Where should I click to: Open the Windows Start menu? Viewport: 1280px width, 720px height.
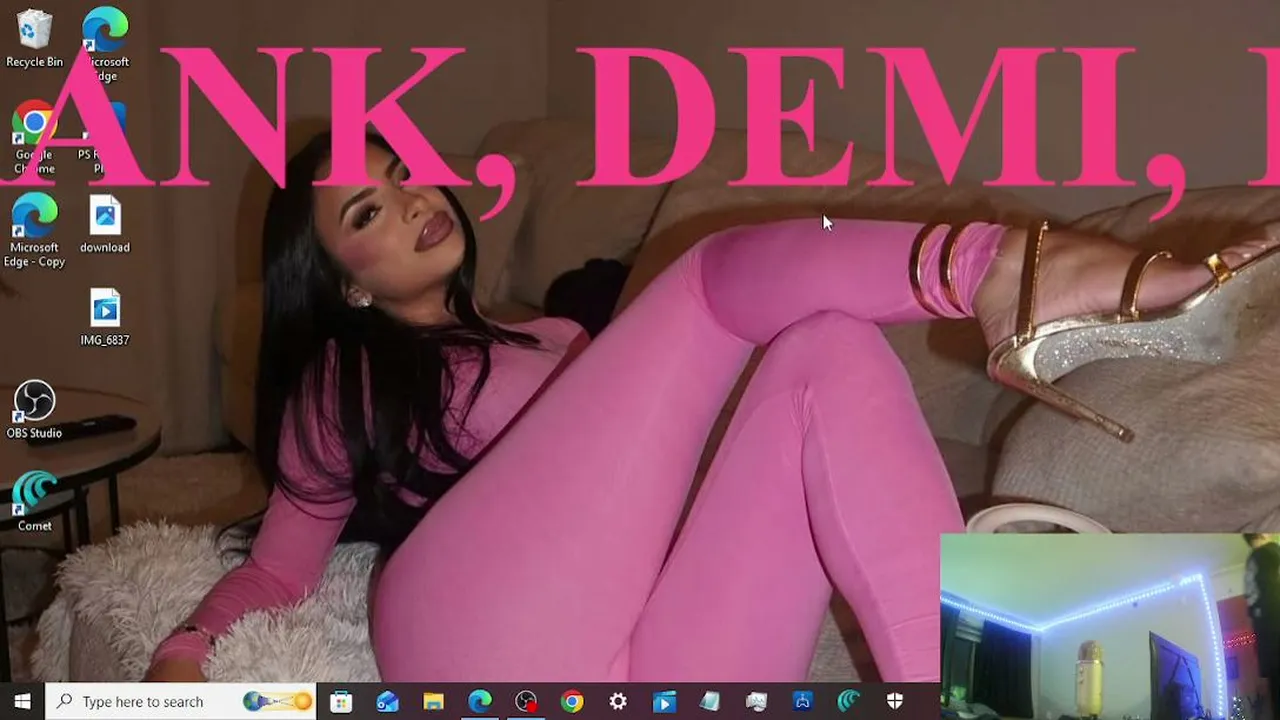22,701
